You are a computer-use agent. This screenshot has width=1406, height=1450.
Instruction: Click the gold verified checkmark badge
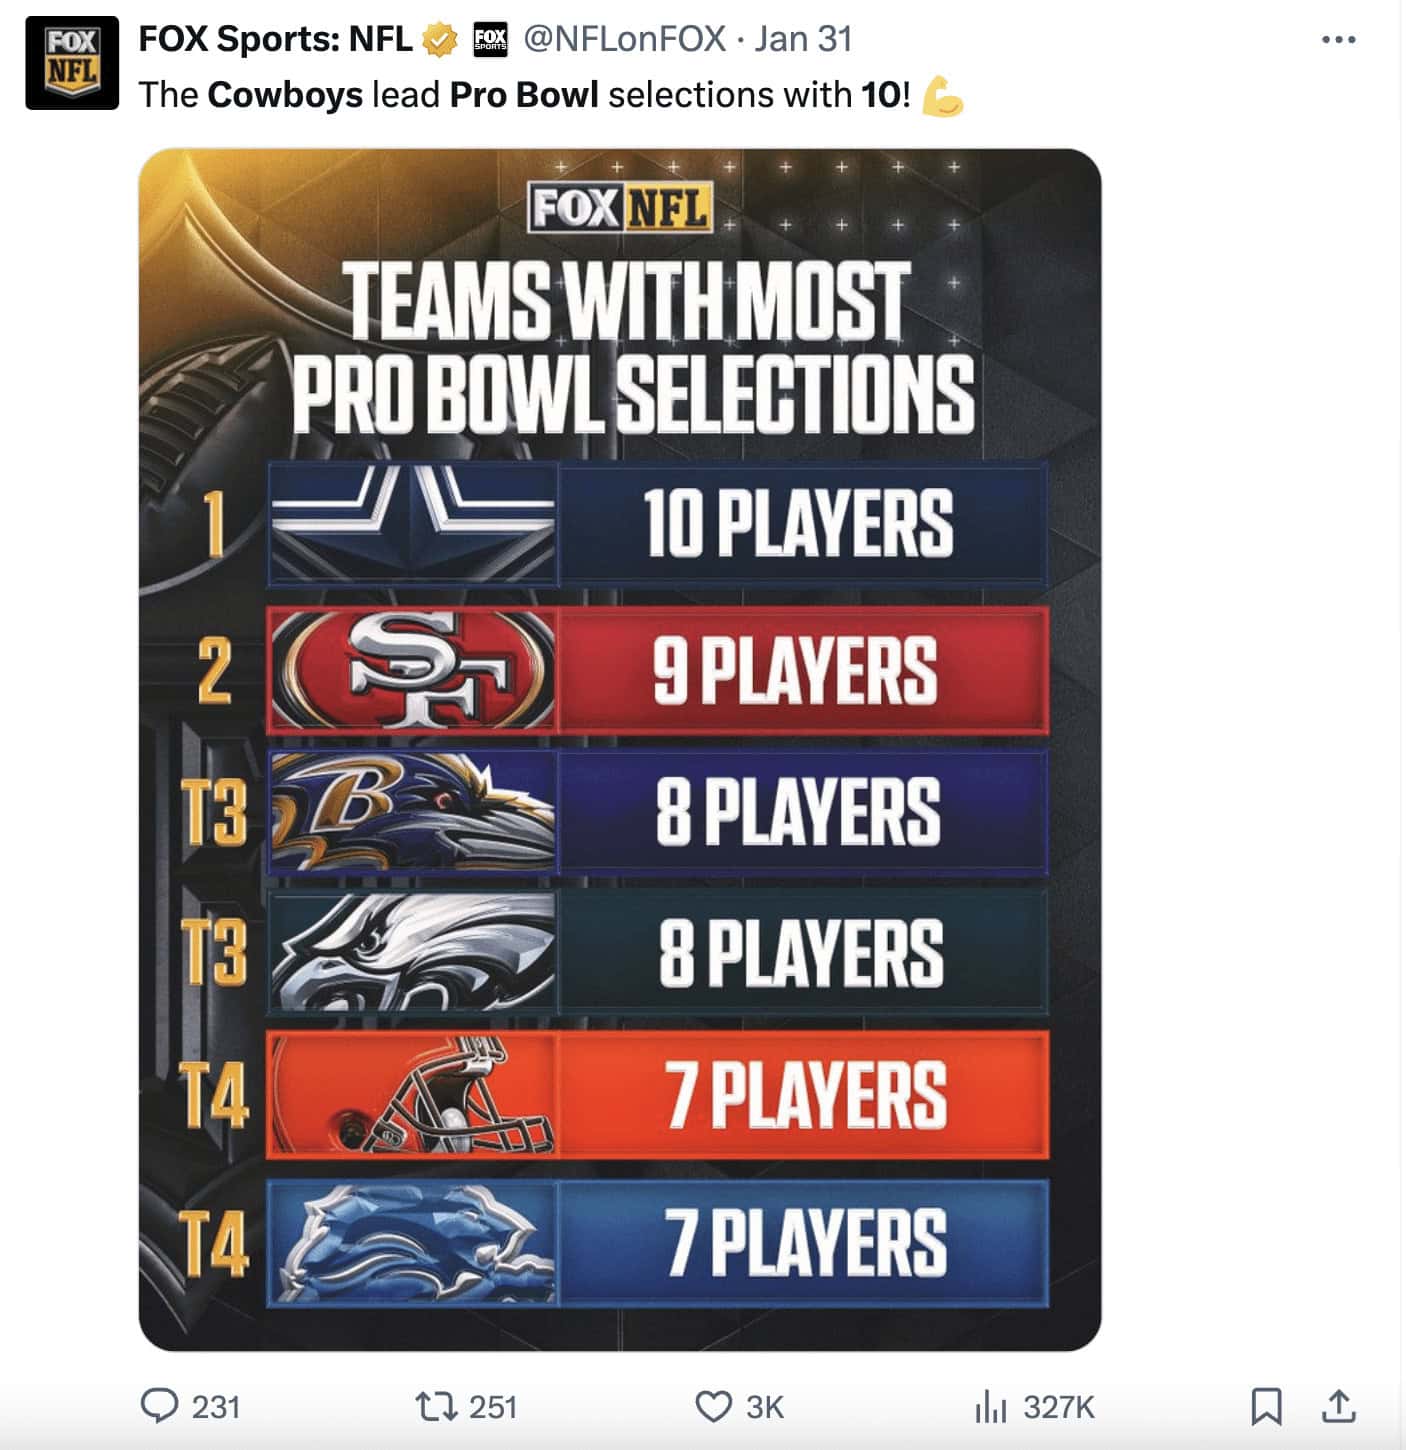[436, 38]
